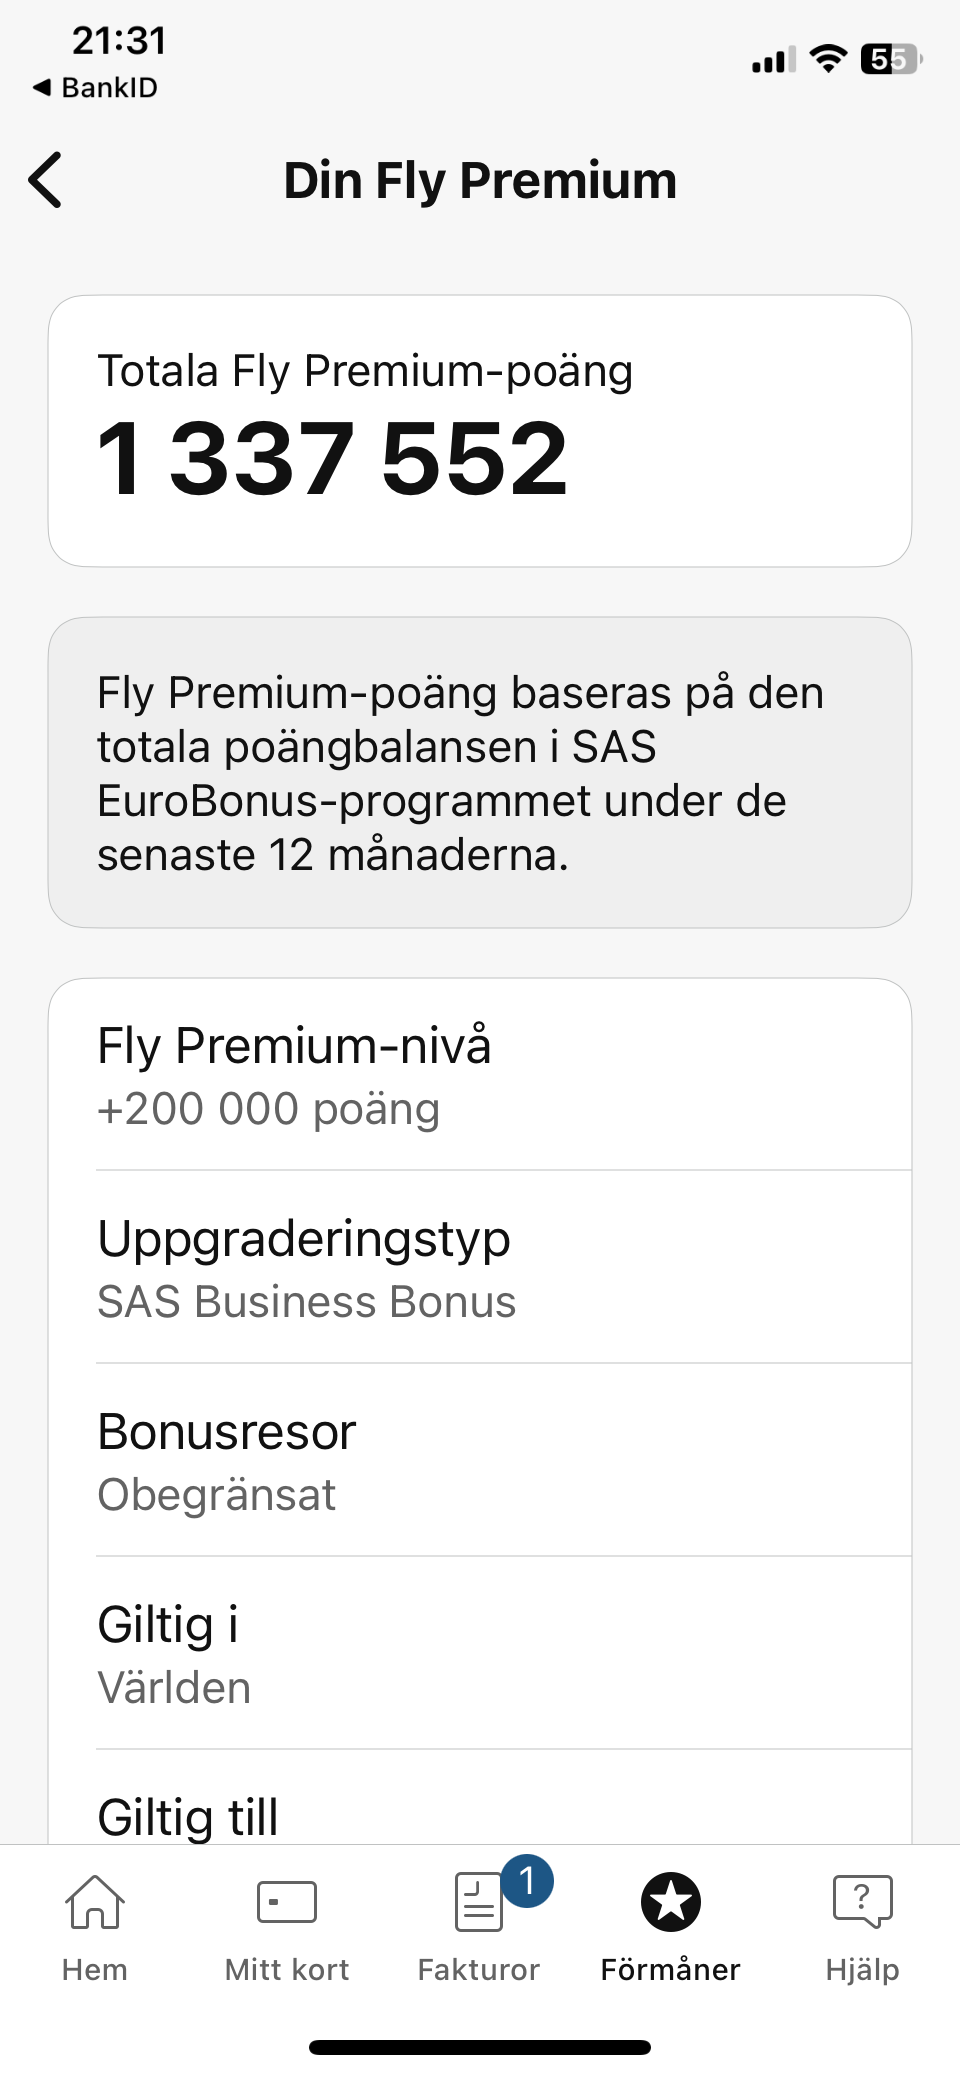This screenshot has height=2079, width=960.
Task: Tap the Mitt kort card icon
Action: pyautogui.click(x=287, y=1901)
